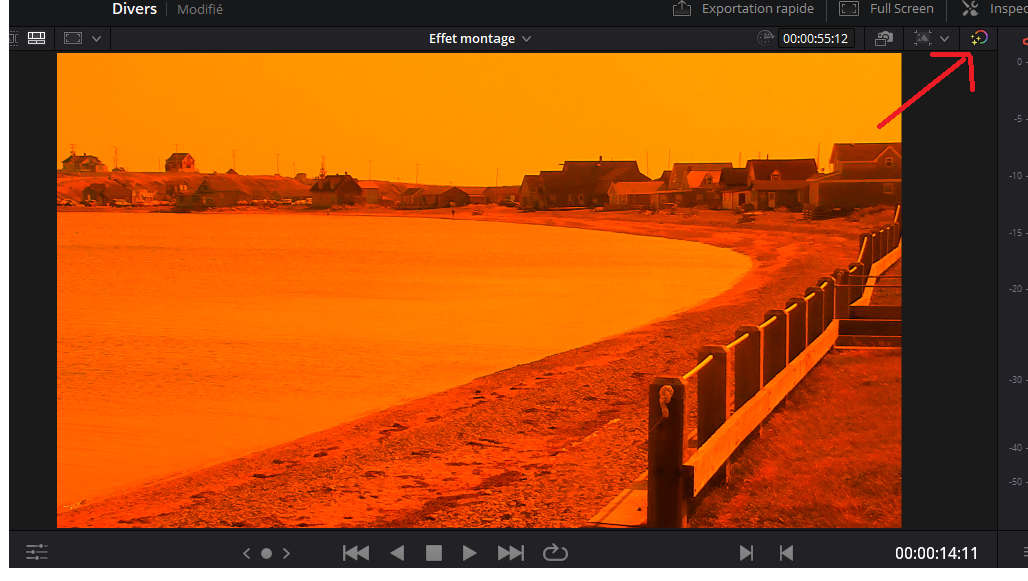Stop playback
The height and width of the screenshot is (581, 1028).
[434, 553]
